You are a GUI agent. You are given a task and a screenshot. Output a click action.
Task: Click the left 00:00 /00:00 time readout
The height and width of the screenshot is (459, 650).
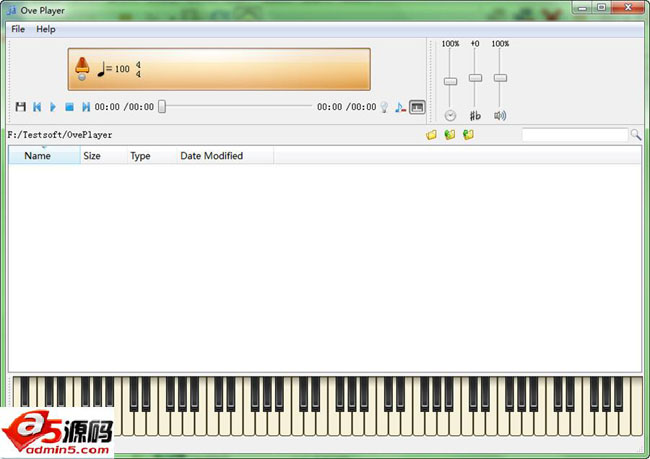[x=124, y=107]
